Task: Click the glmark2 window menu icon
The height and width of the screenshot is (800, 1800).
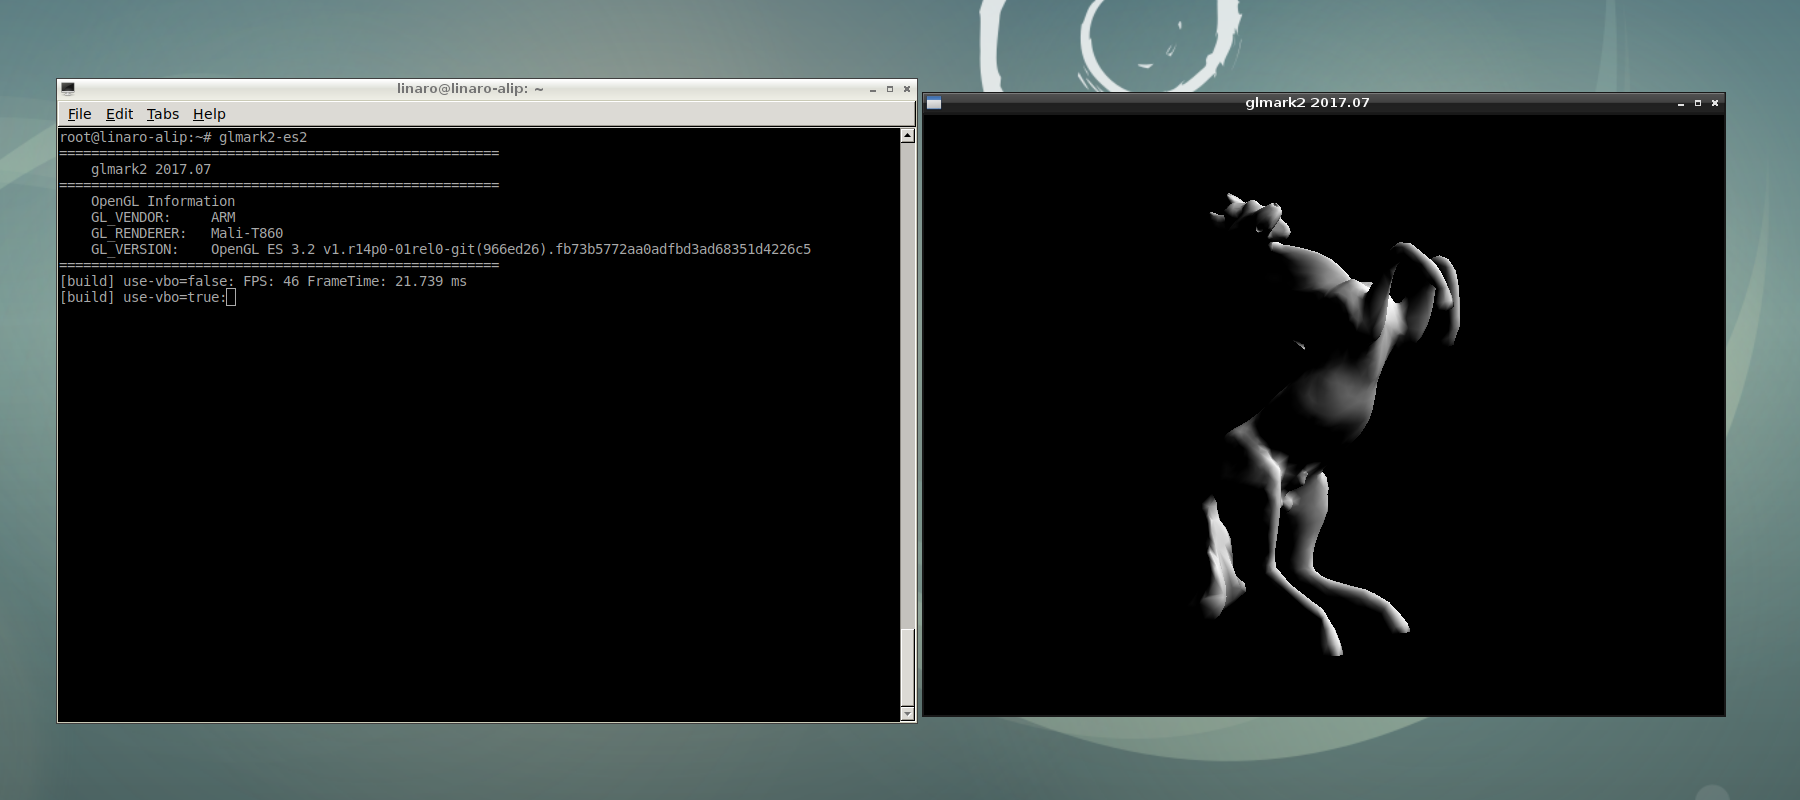Action: [934, 103]
